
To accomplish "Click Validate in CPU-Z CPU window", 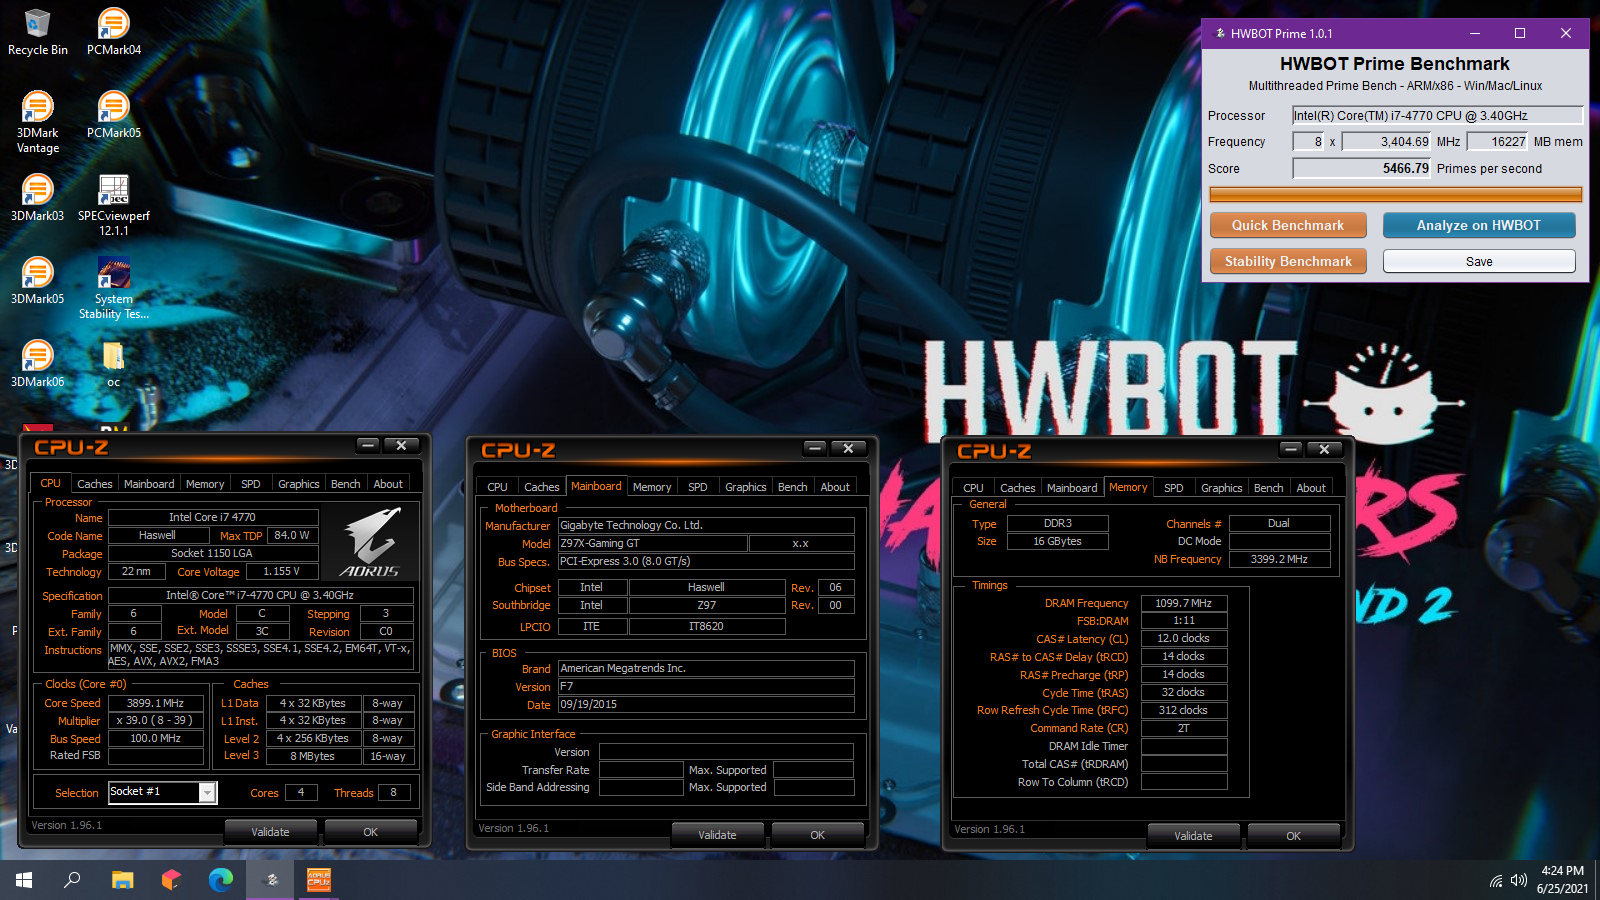I will pyautogui.click(x=270, y=832).
